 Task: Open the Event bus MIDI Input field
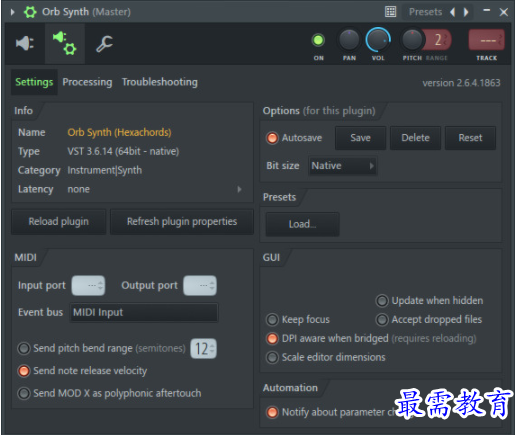tap(144, 312)
